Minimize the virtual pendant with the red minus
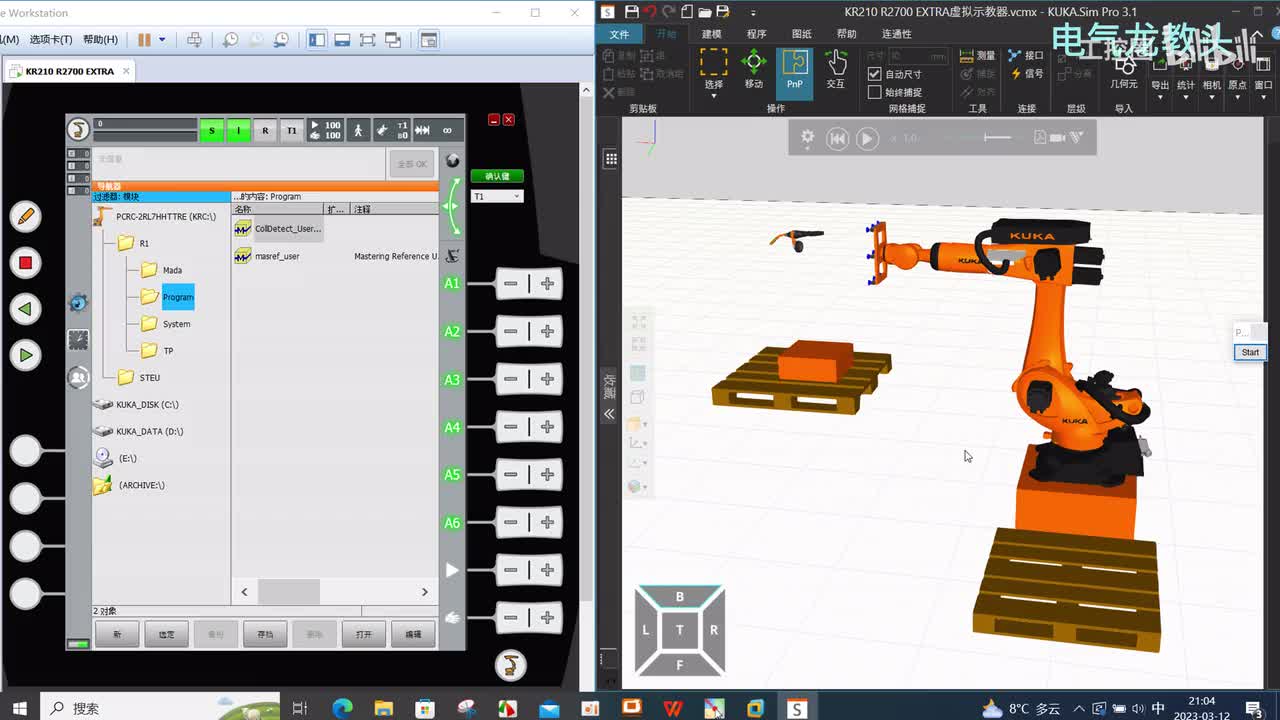This screenshot has width=1280, height=720. click(494, 120)
